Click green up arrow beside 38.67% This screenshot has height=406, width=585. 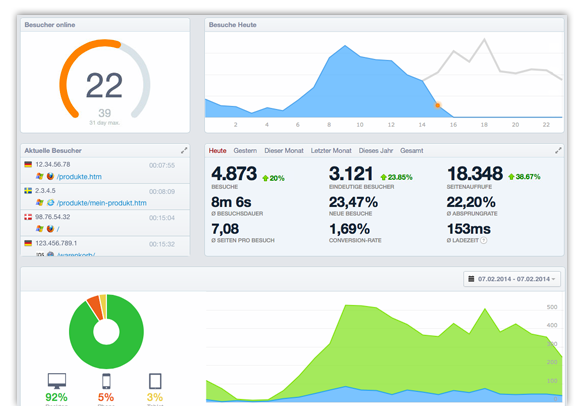pyautogui.click(x=511, y=177)
